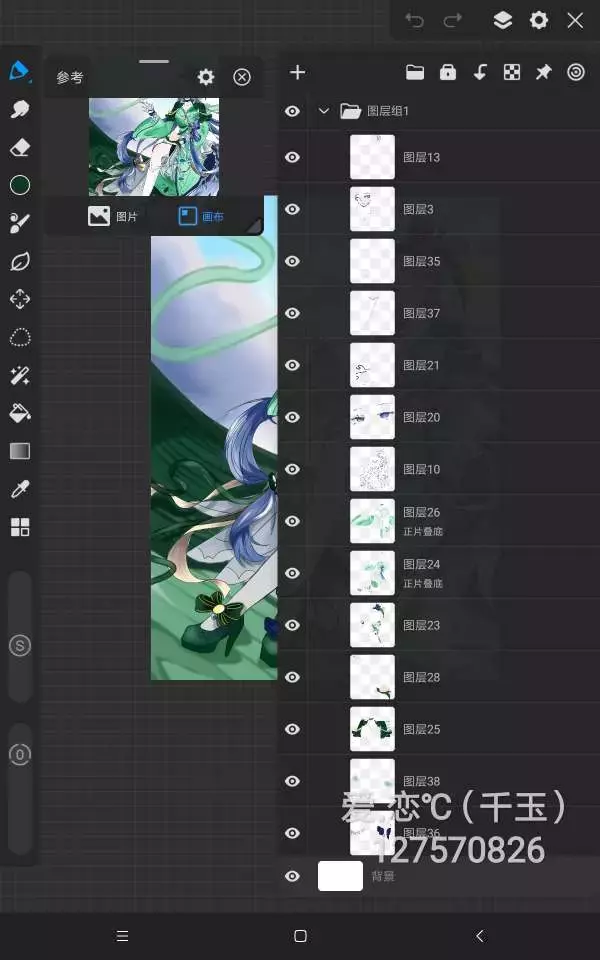
Task: Hide layer 图层26
Action: click(x=293, y=521)
